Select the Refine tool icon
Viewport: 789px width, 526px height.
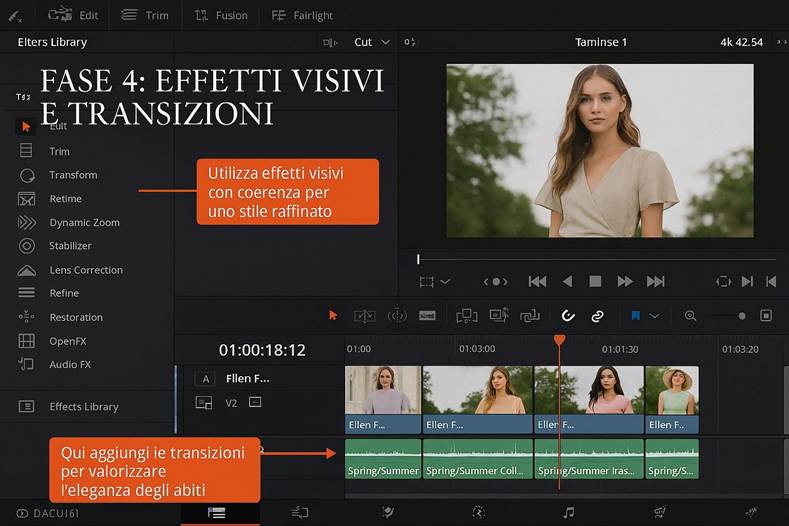point(27,292)
